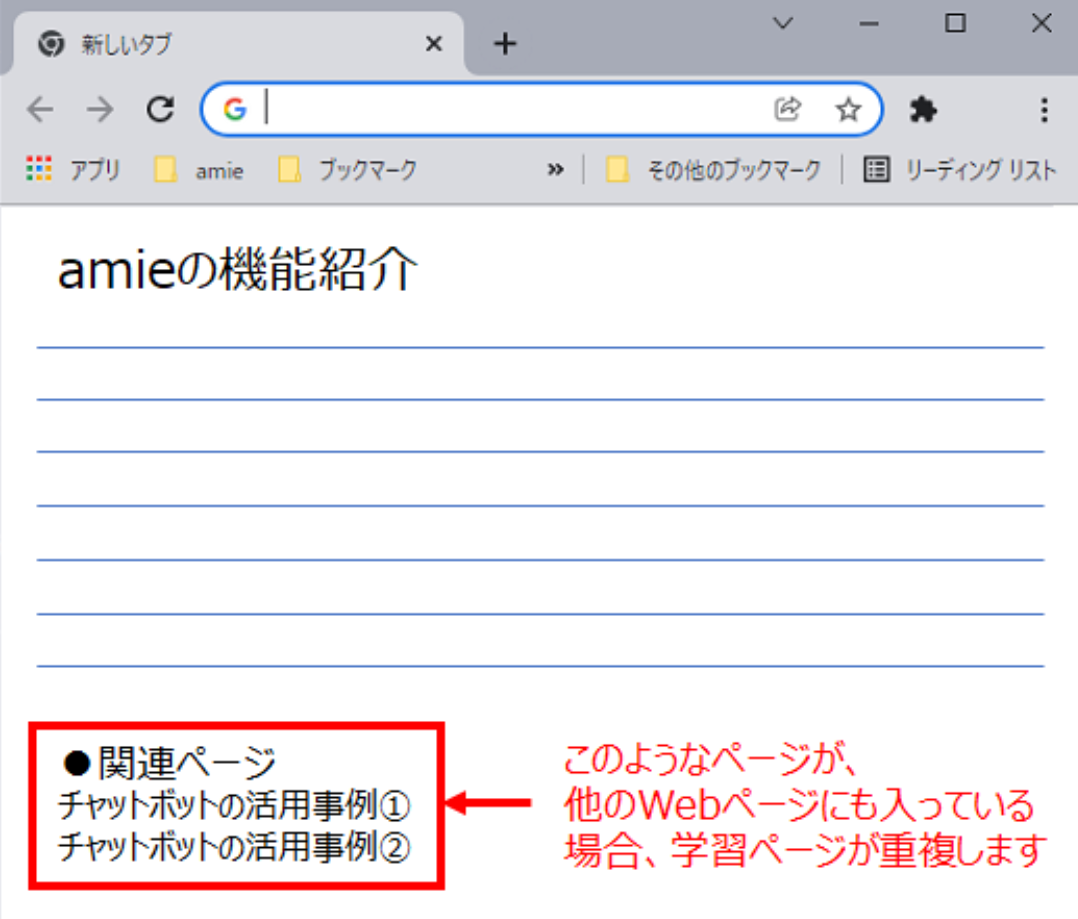1078x919 pixels.
Task: Open Chrome three-dot menu
Action: (1044, 110)
